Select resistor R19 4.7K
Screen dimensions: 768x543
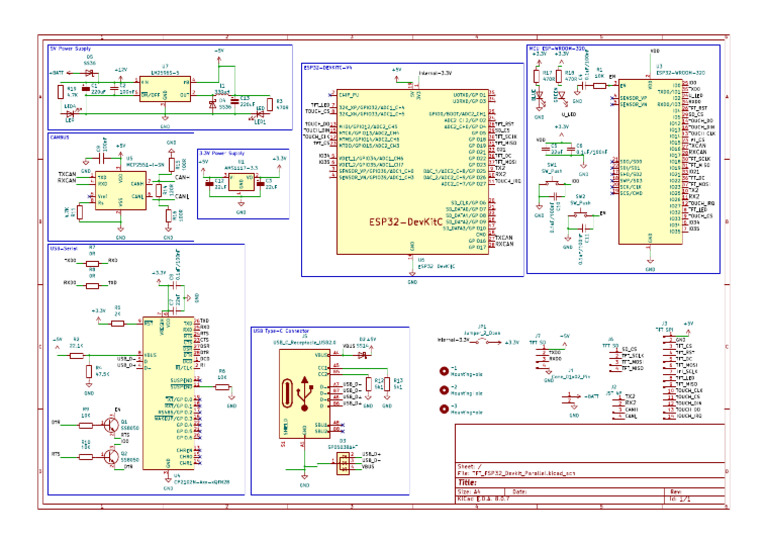[x=61, y=92]
